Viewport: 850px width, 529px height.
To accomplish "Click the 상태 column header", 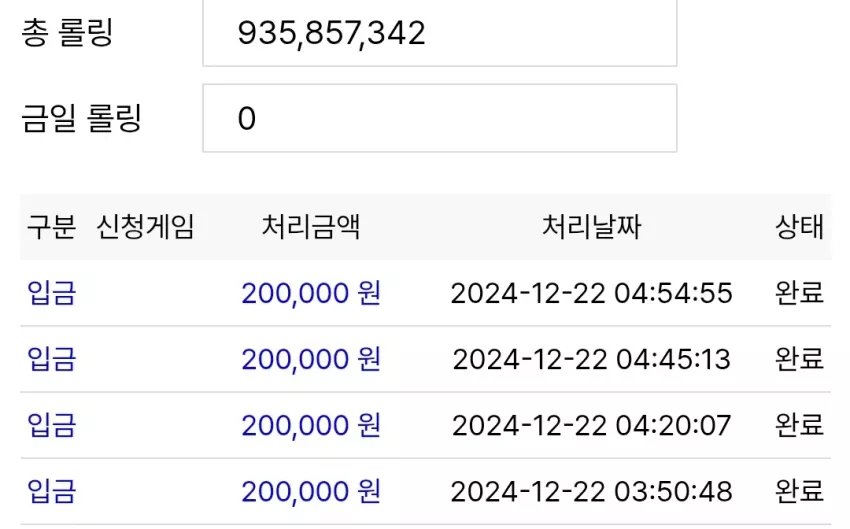I will pos(800,227).
